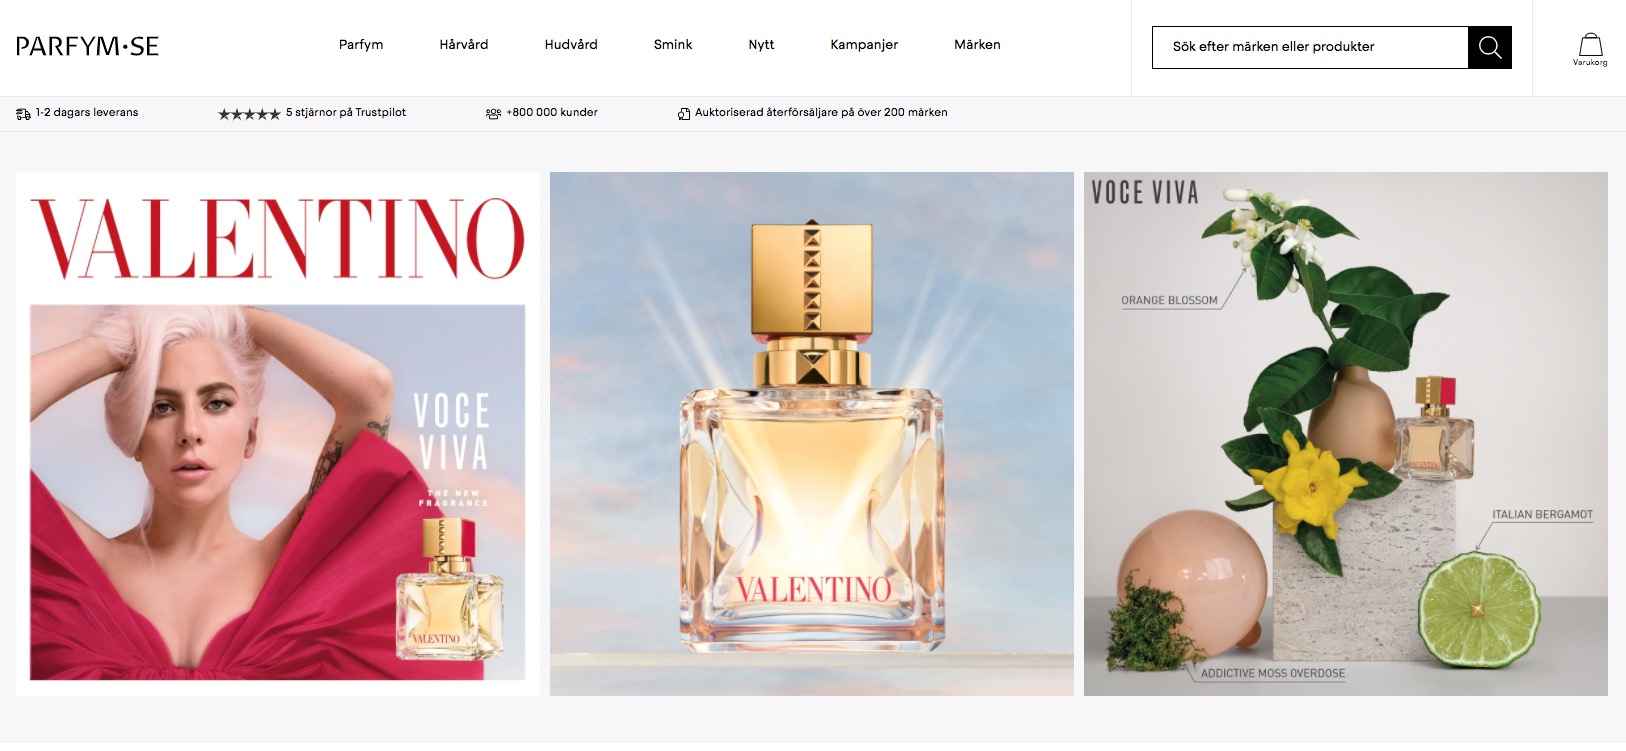This screenshot has width=1626, height=751.
Task: Click the authorized reseller badge icon
Action: pos(684,114)
